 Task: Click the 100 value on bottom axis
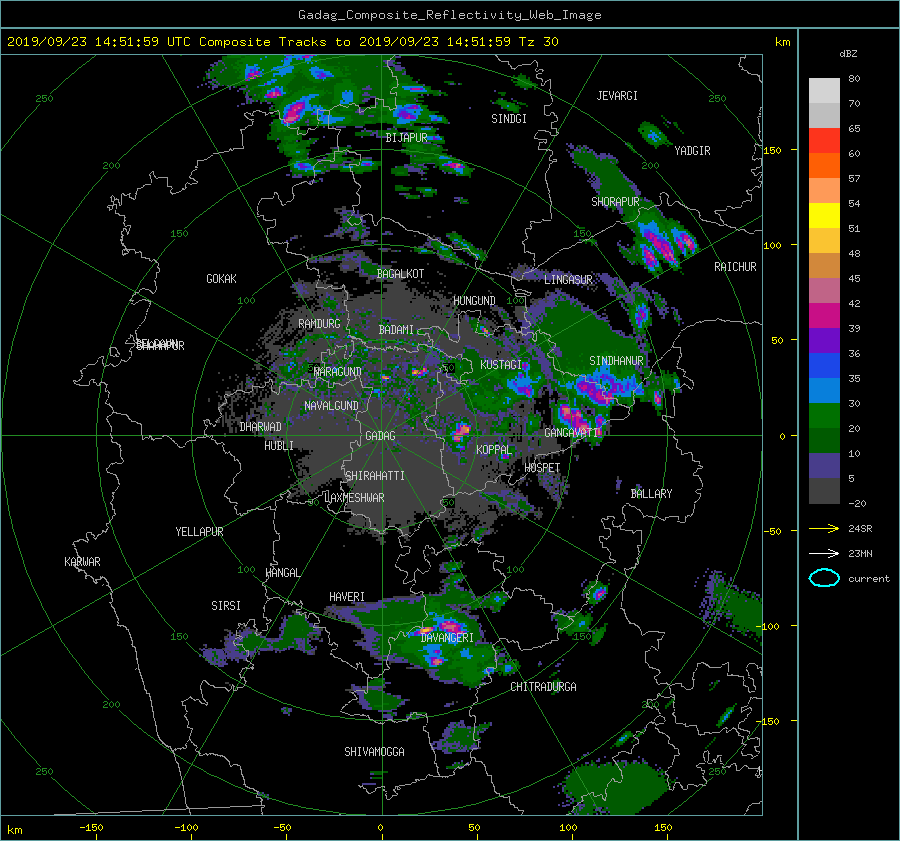click(568, 828)
